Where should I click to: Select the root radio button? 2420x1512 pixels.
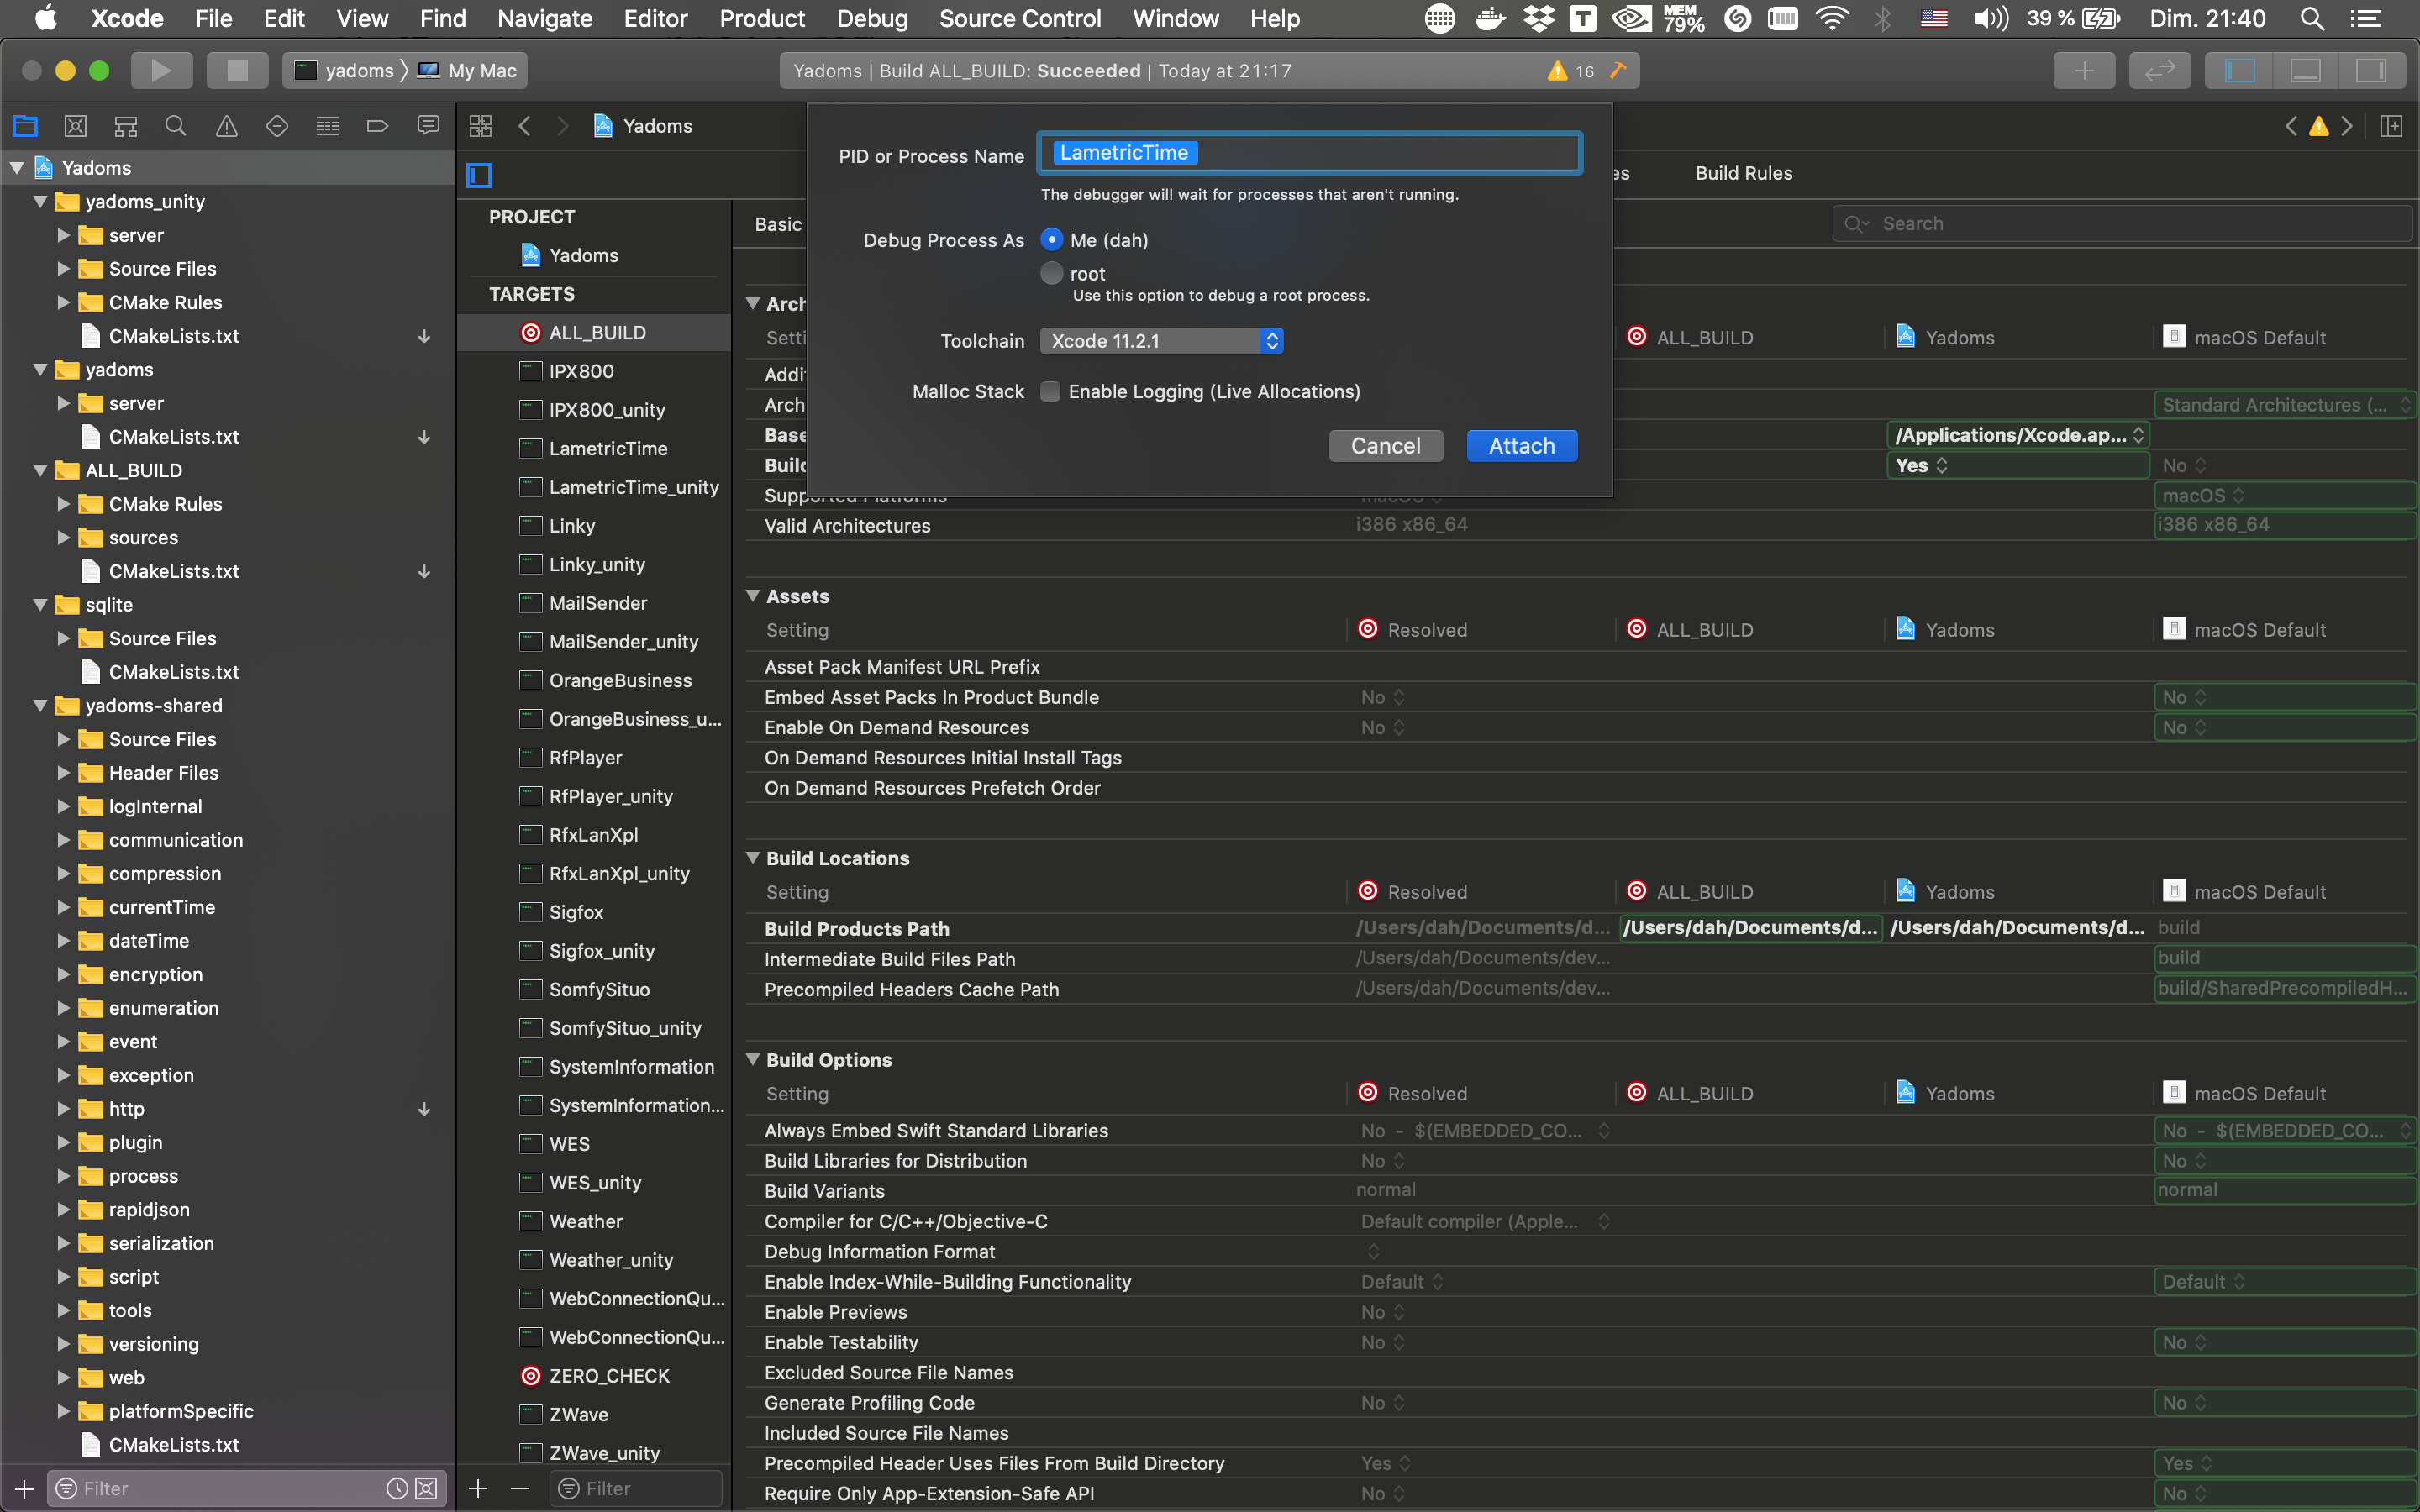pyautogui.click(x=1051, y=273)
